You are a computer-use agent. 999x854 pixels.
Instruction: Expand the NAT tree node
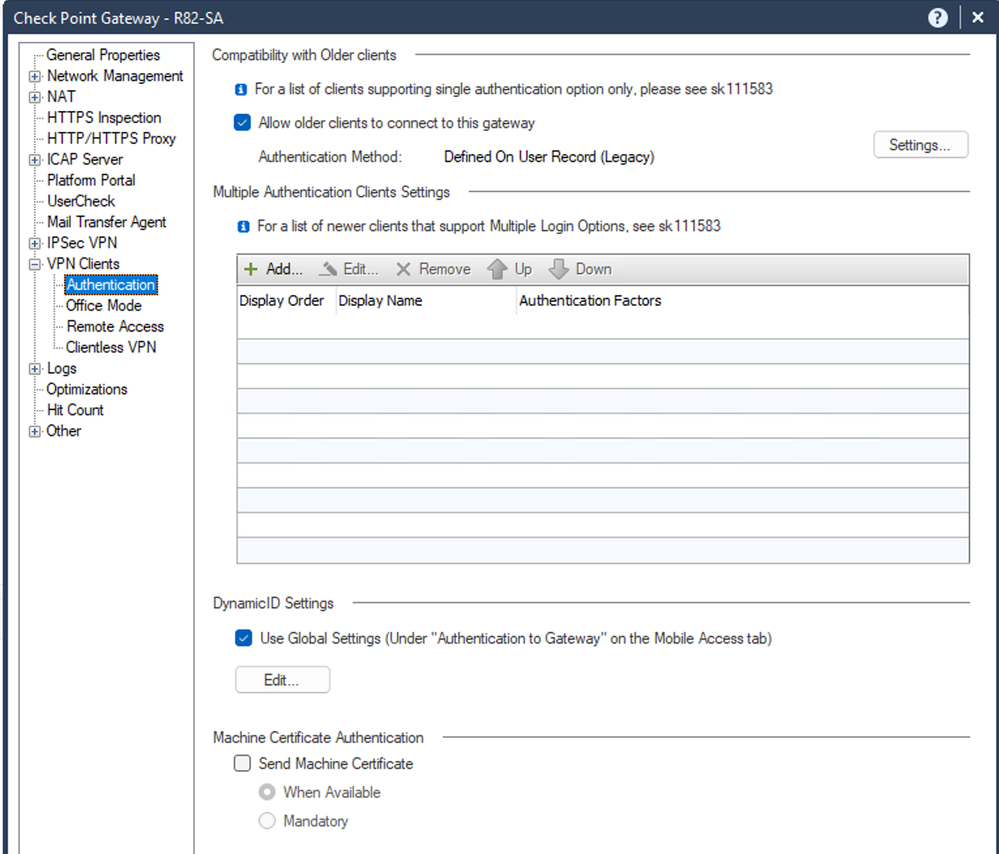coord(34,98)
